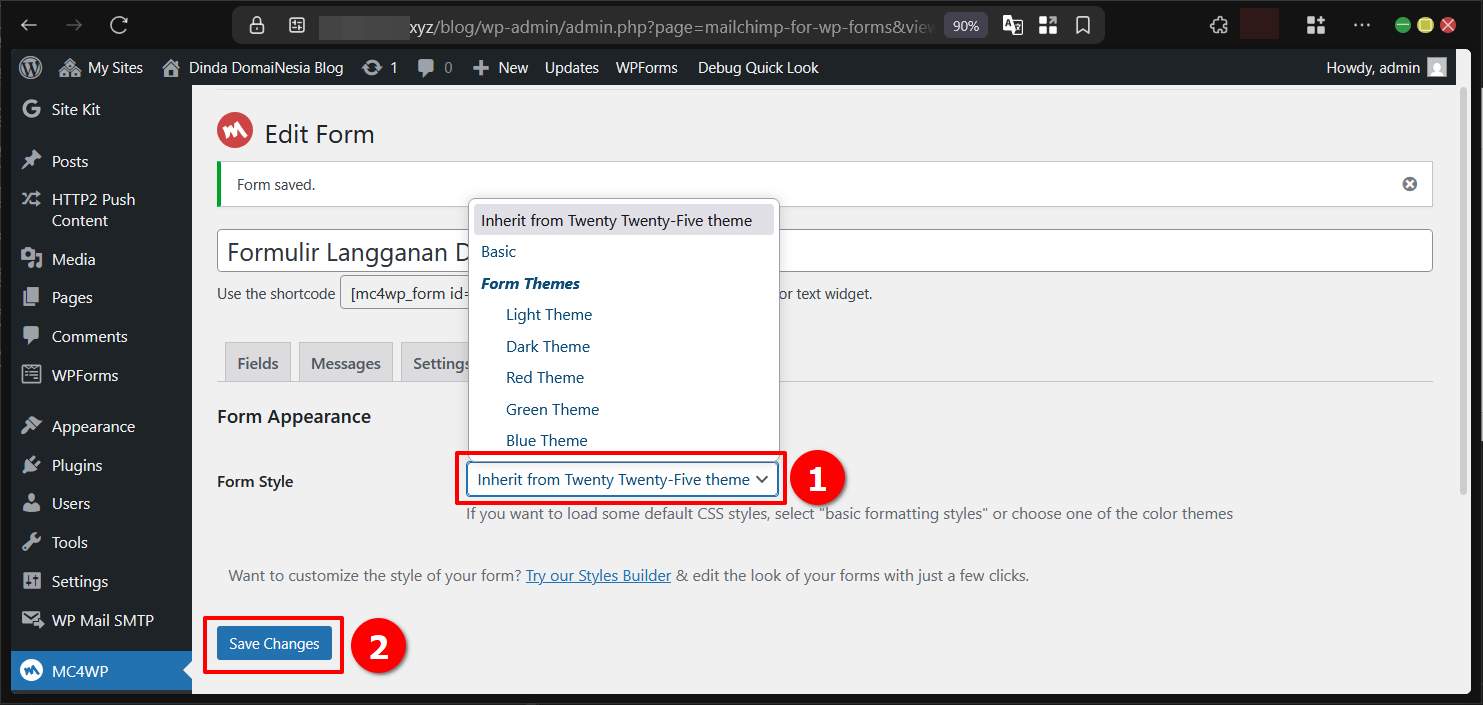Open Site Kit from the sidebar
Screen dimensions: 1483x705
(x=32, y=108)
